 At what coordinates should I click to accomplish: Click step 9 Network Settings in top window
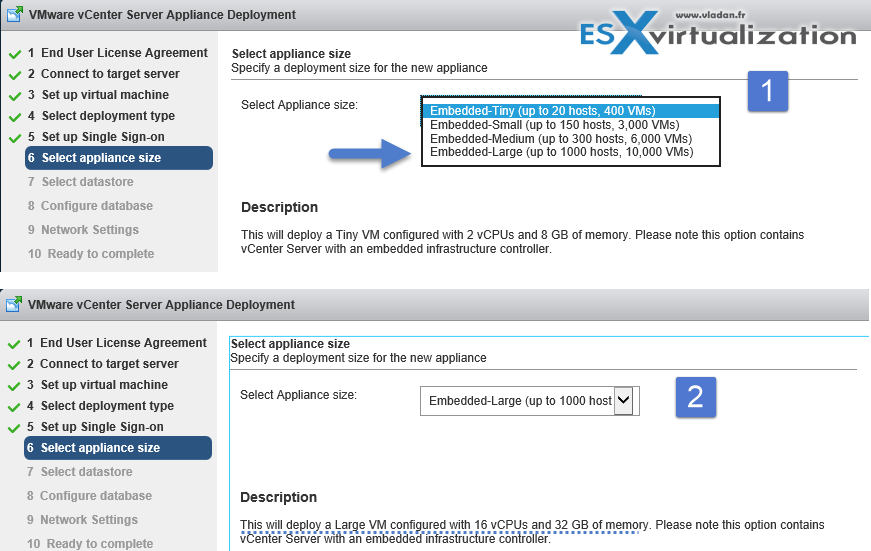[x=83, y=229]
